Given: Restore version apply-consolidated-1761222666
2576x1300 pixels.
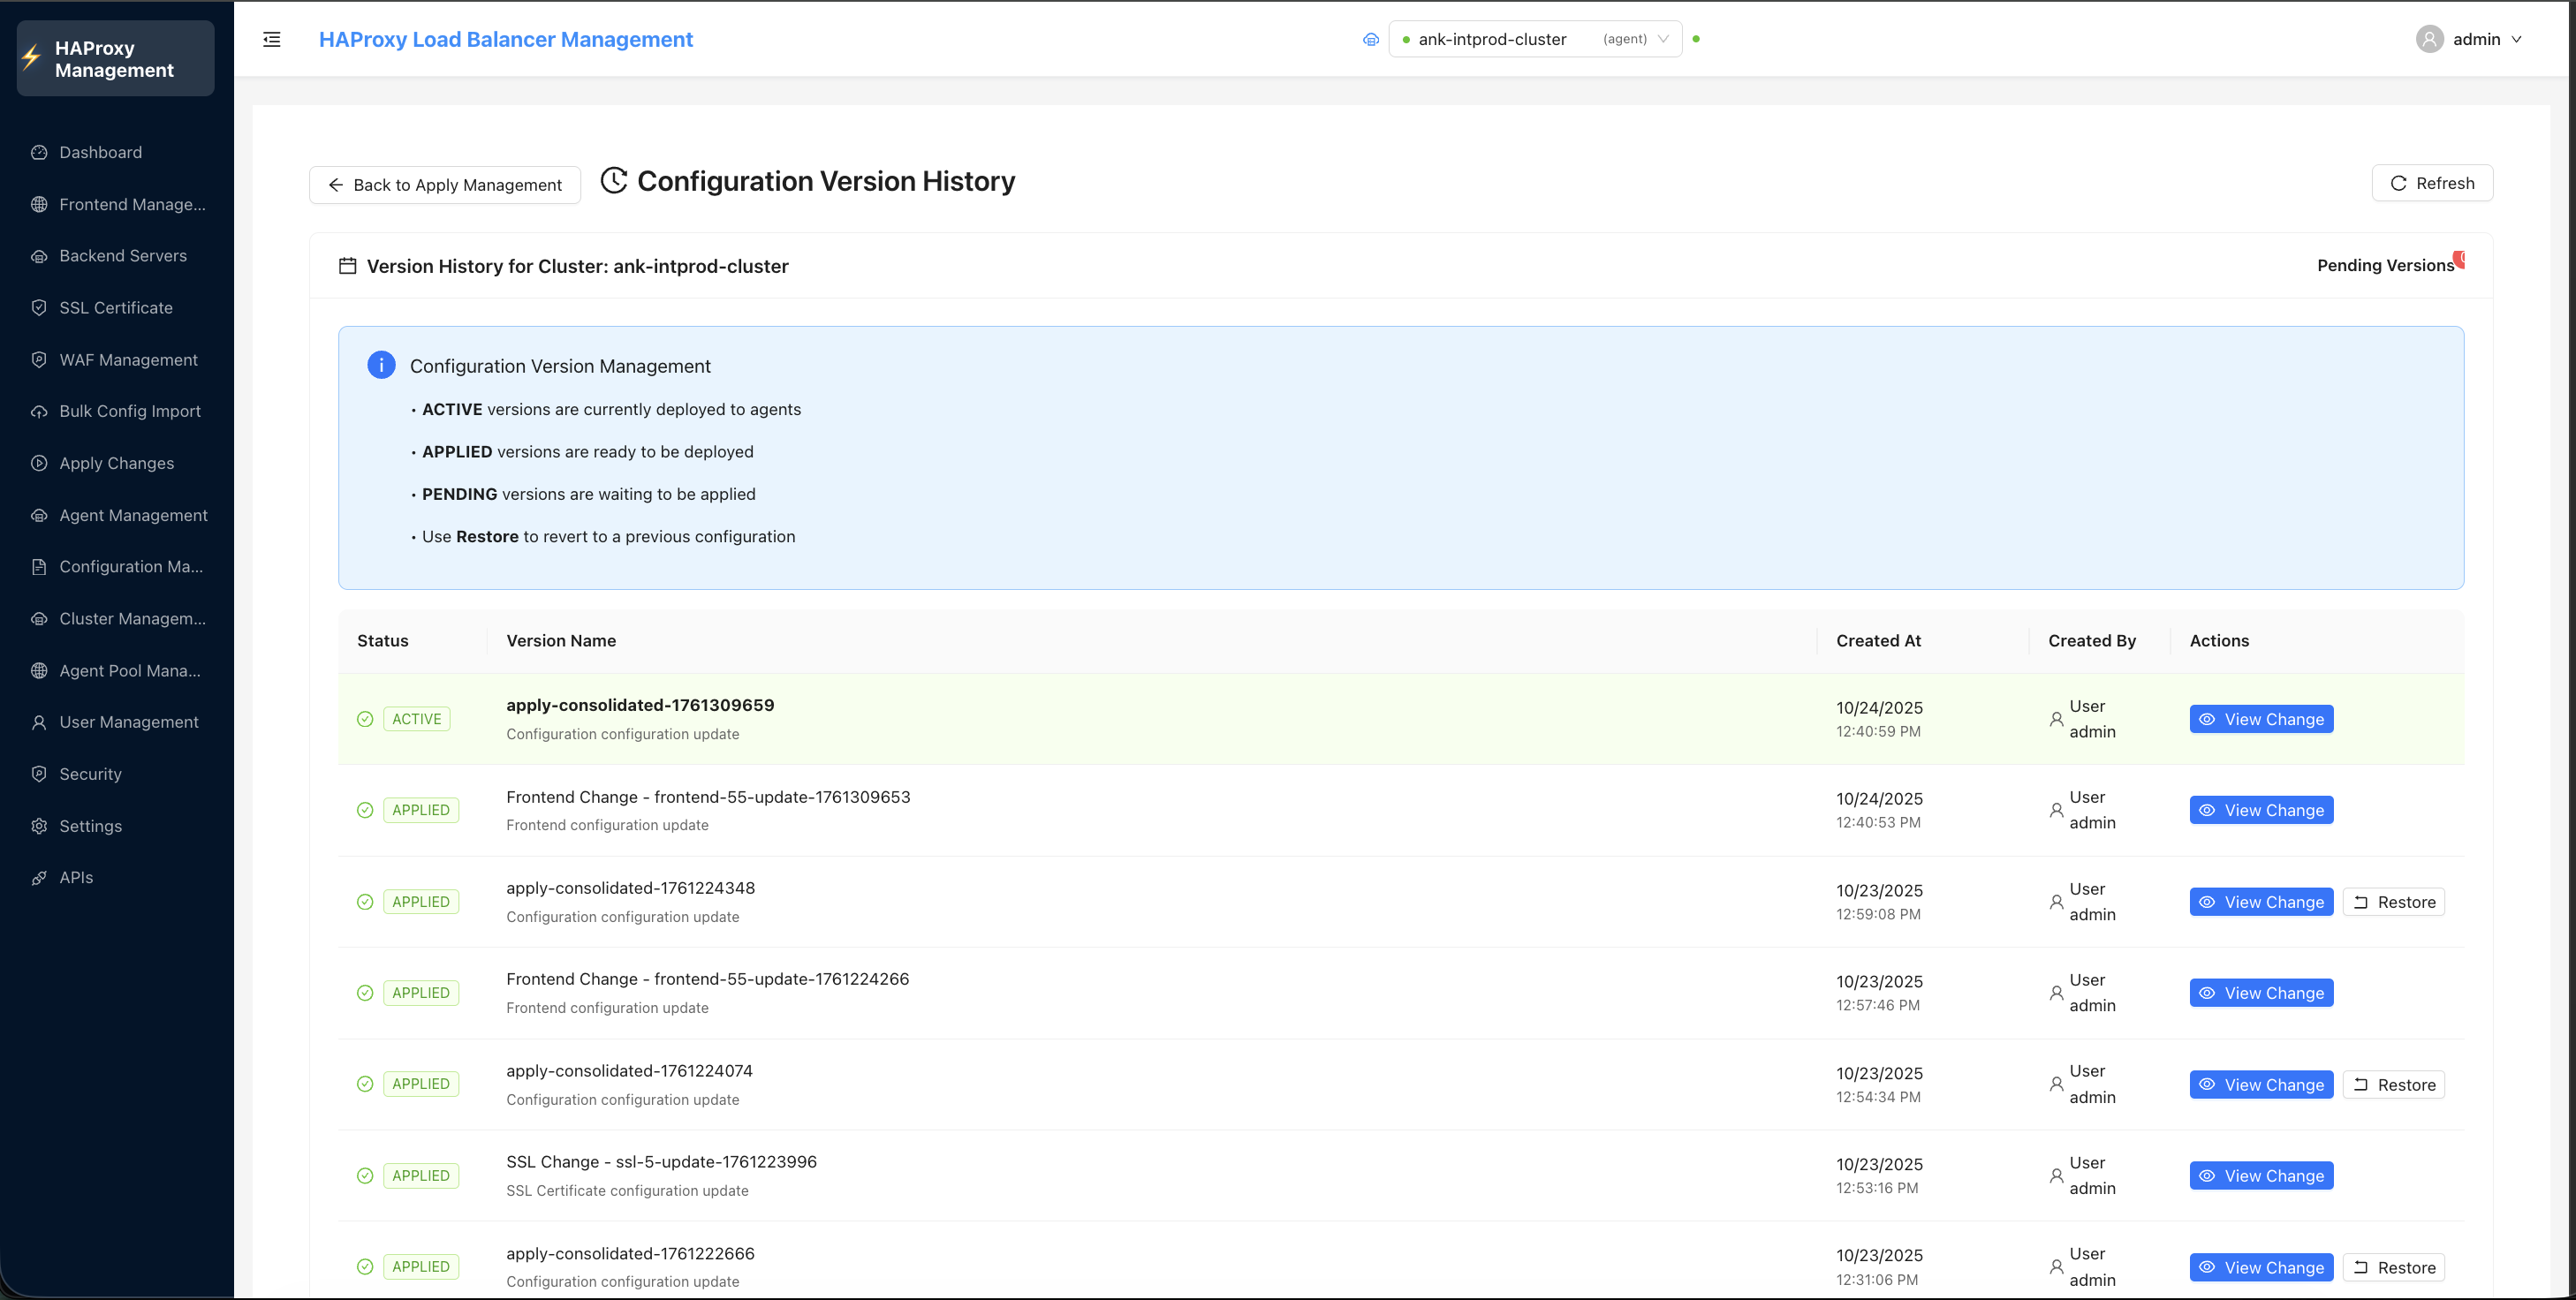Looking at the screenshot, I should coord(2394,1267).
